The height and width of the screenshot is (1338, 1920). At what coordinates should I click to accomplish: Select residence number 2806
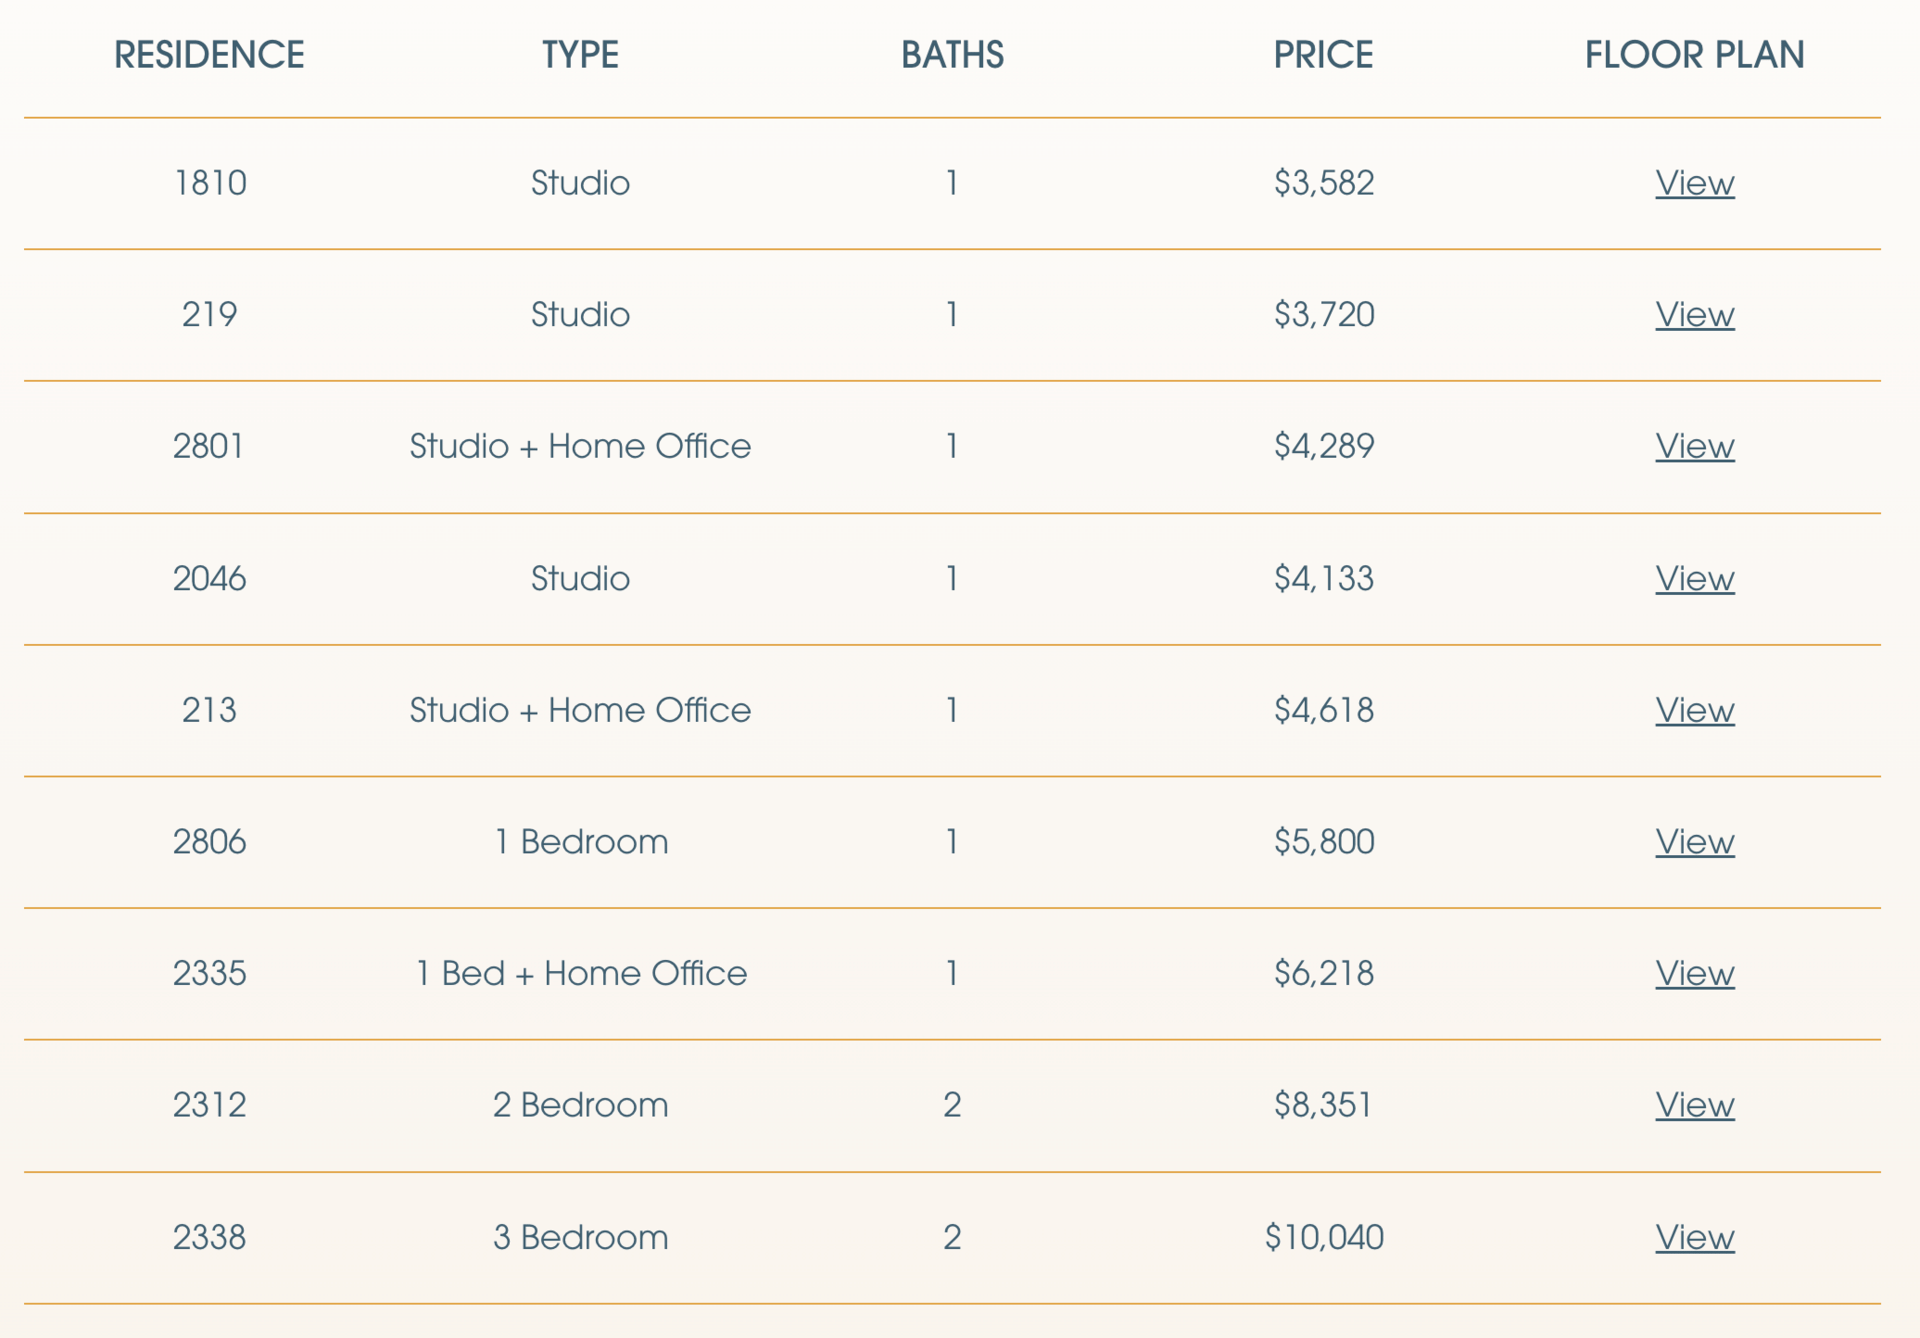209,842
